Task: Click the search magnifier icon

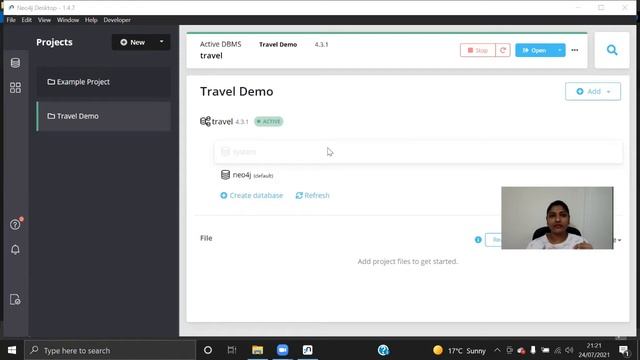Action: point(611,50)
